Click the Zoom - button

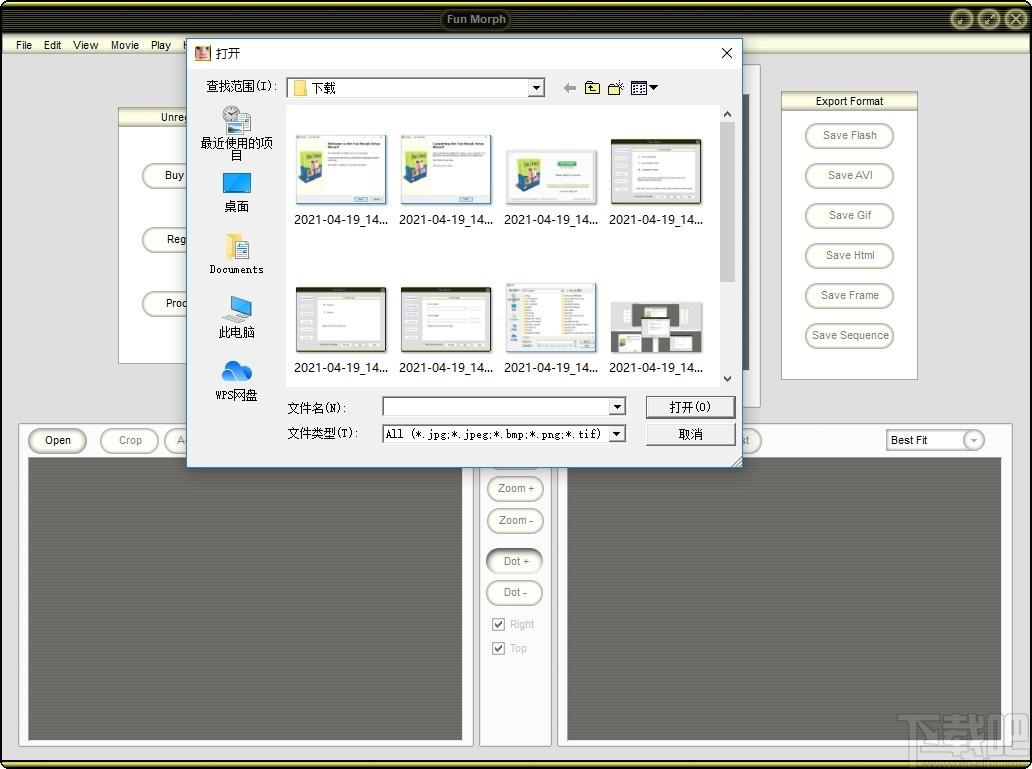(x=515, y=521)
